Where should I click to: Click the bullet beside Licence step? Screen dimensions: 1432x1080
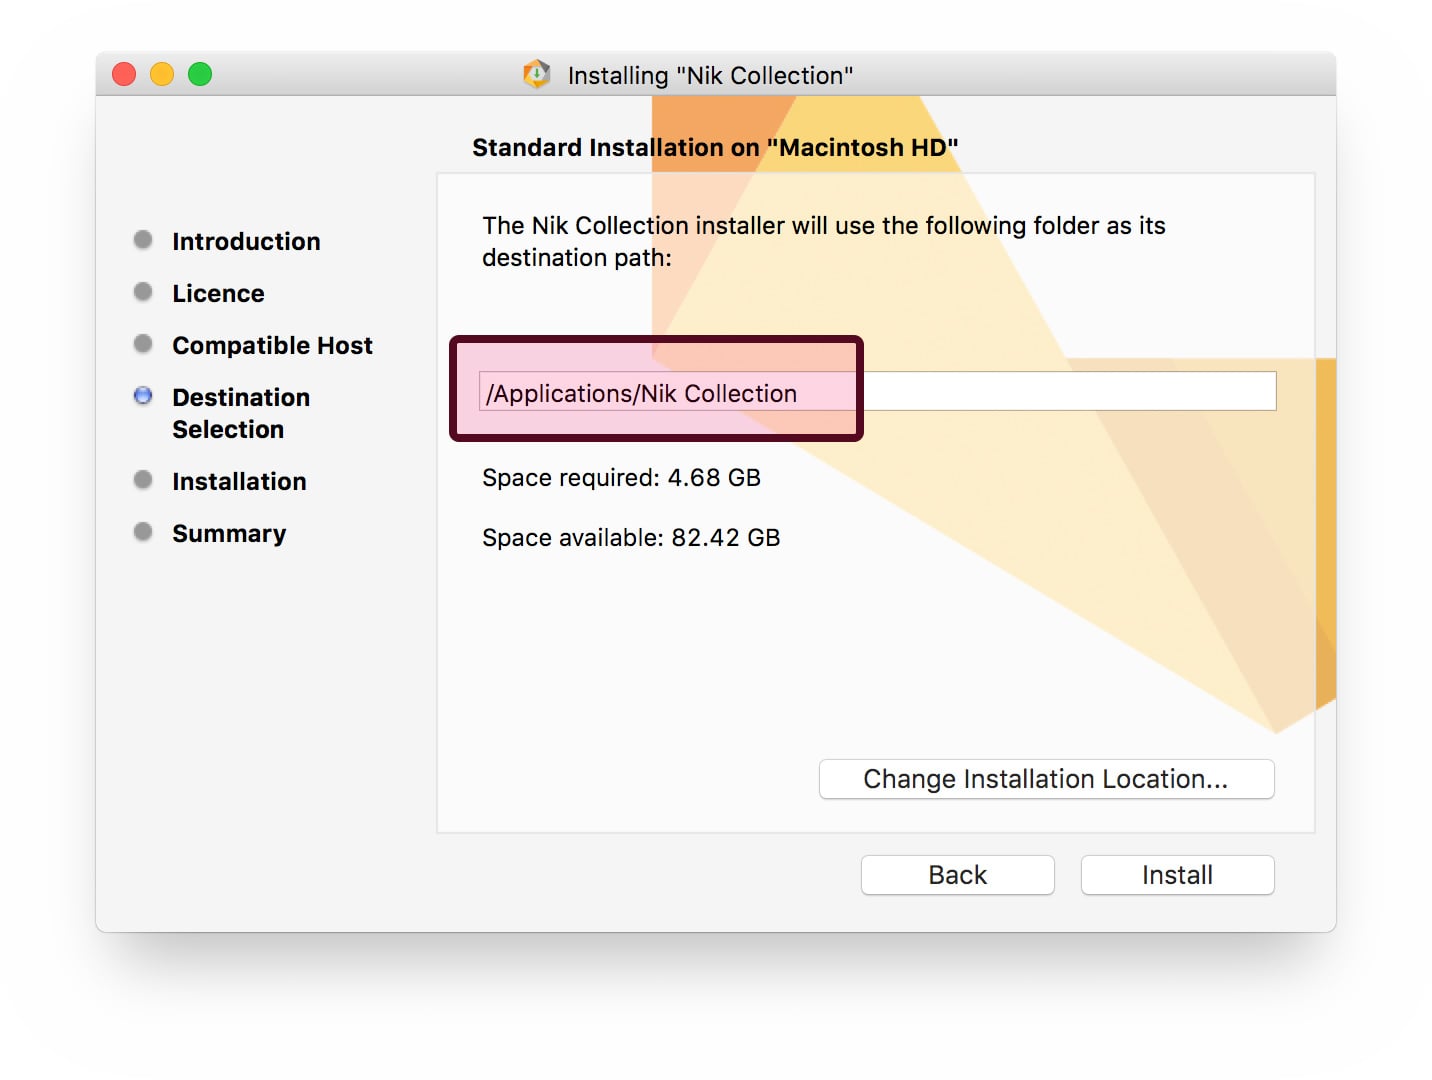[143, 292]
